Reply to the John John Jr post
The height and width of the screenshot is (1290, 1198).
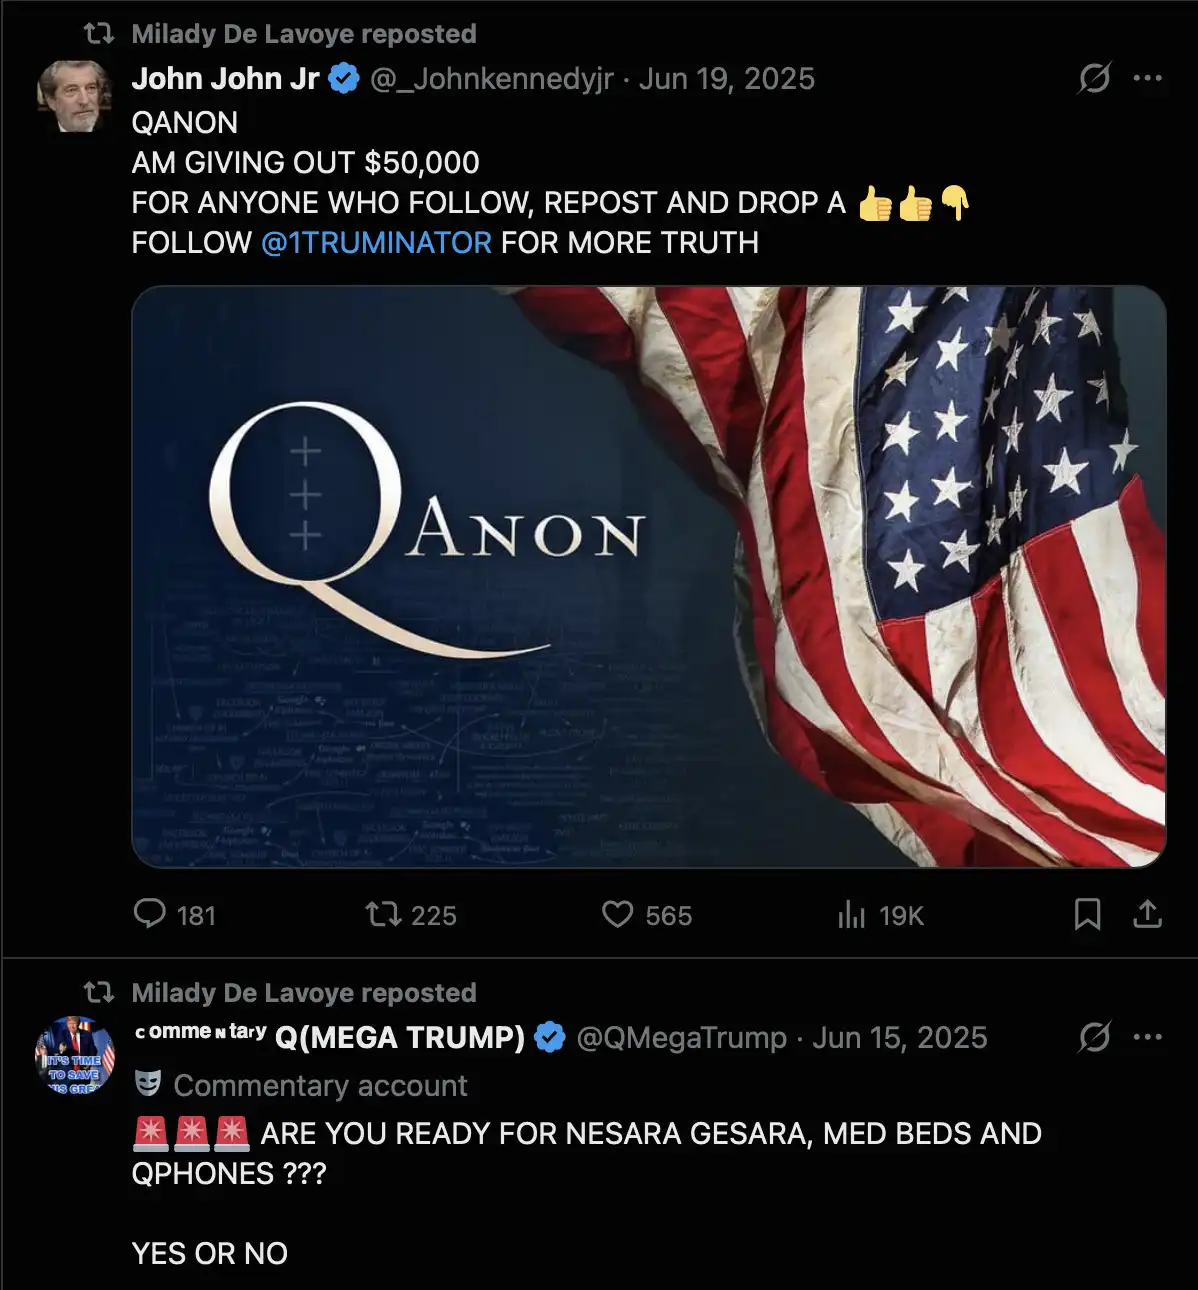(150, 914)
